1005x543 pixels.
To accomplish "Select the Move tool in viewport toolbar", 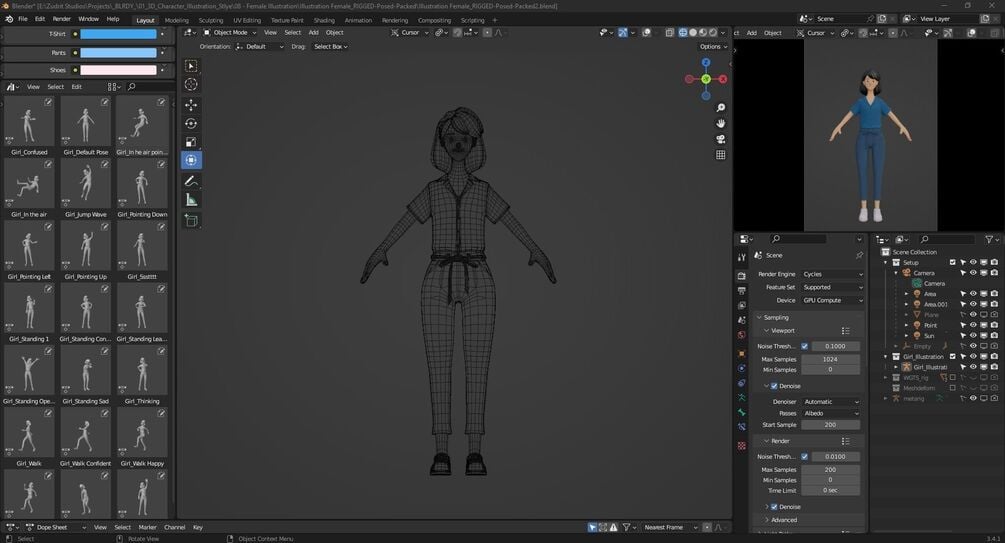I will [191, 105].
